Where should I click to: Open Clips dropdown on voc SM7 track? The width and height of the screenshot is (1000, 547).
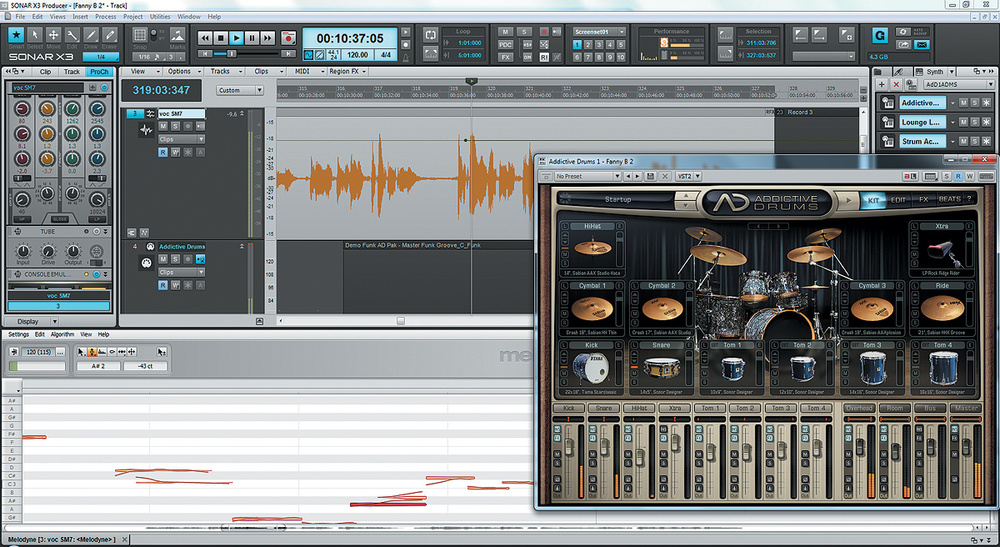coord(181,139)
